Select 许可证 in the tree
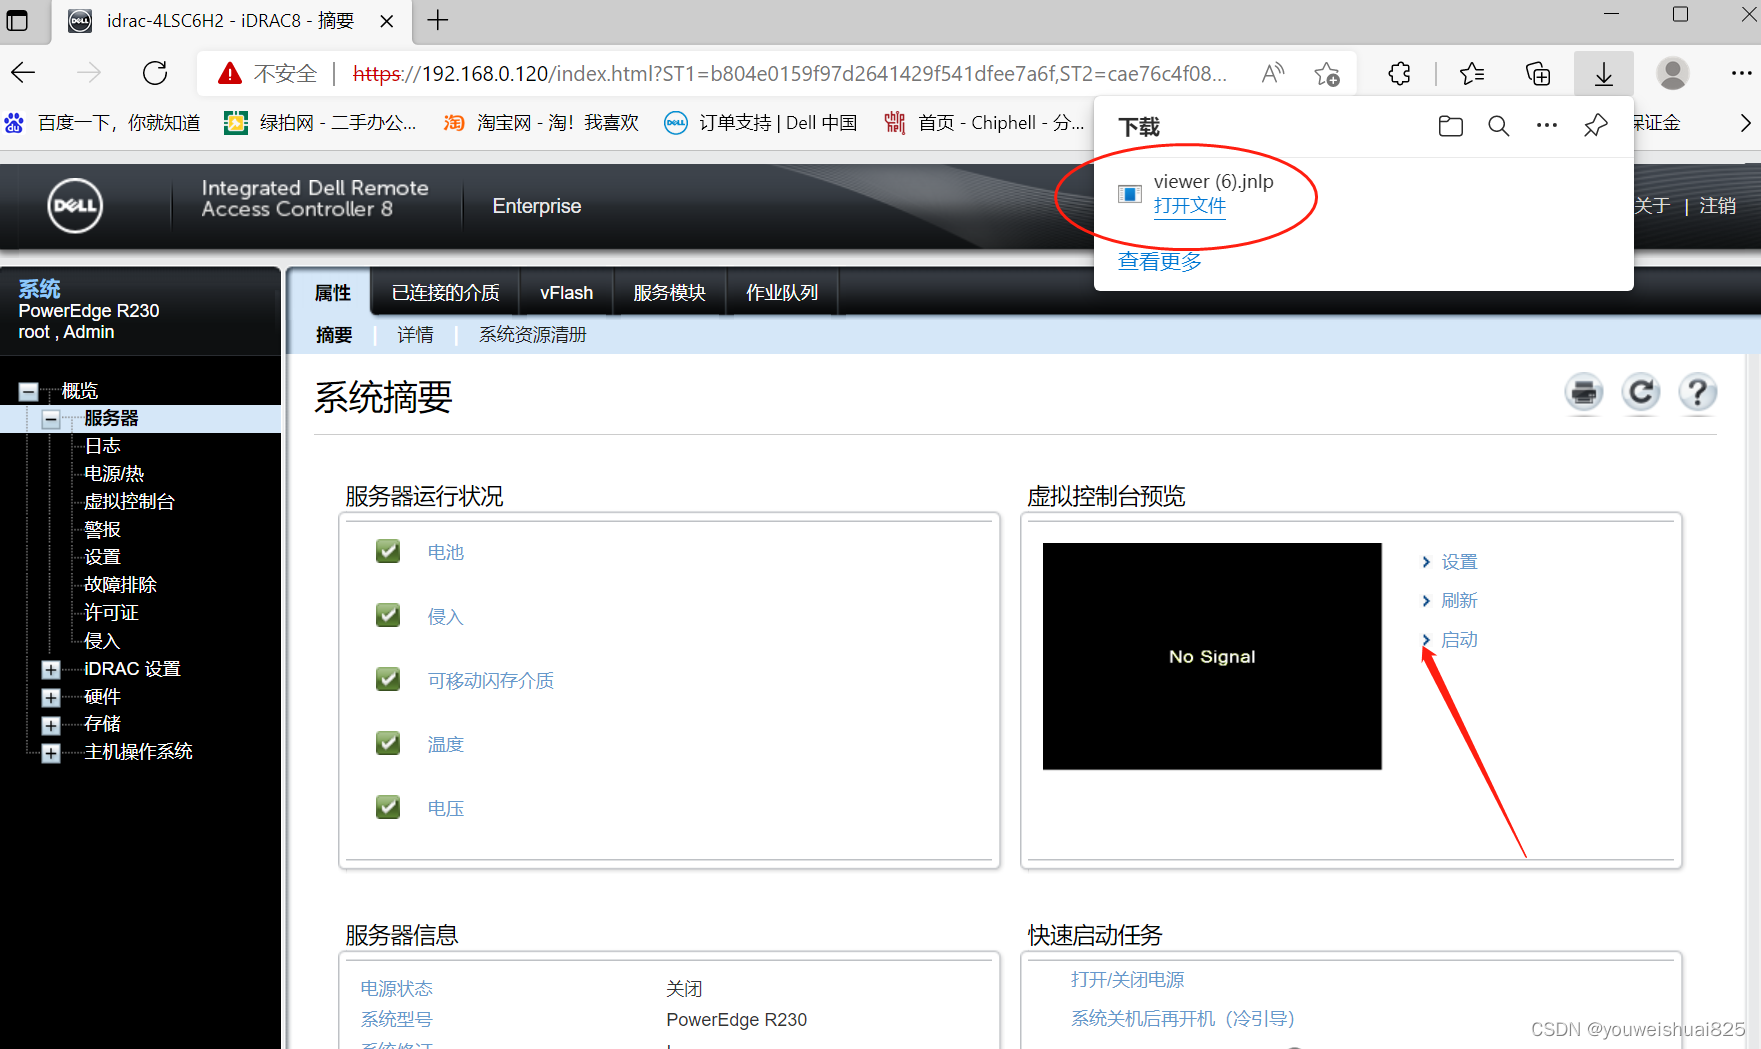1761x1049 pixels. 111,613
